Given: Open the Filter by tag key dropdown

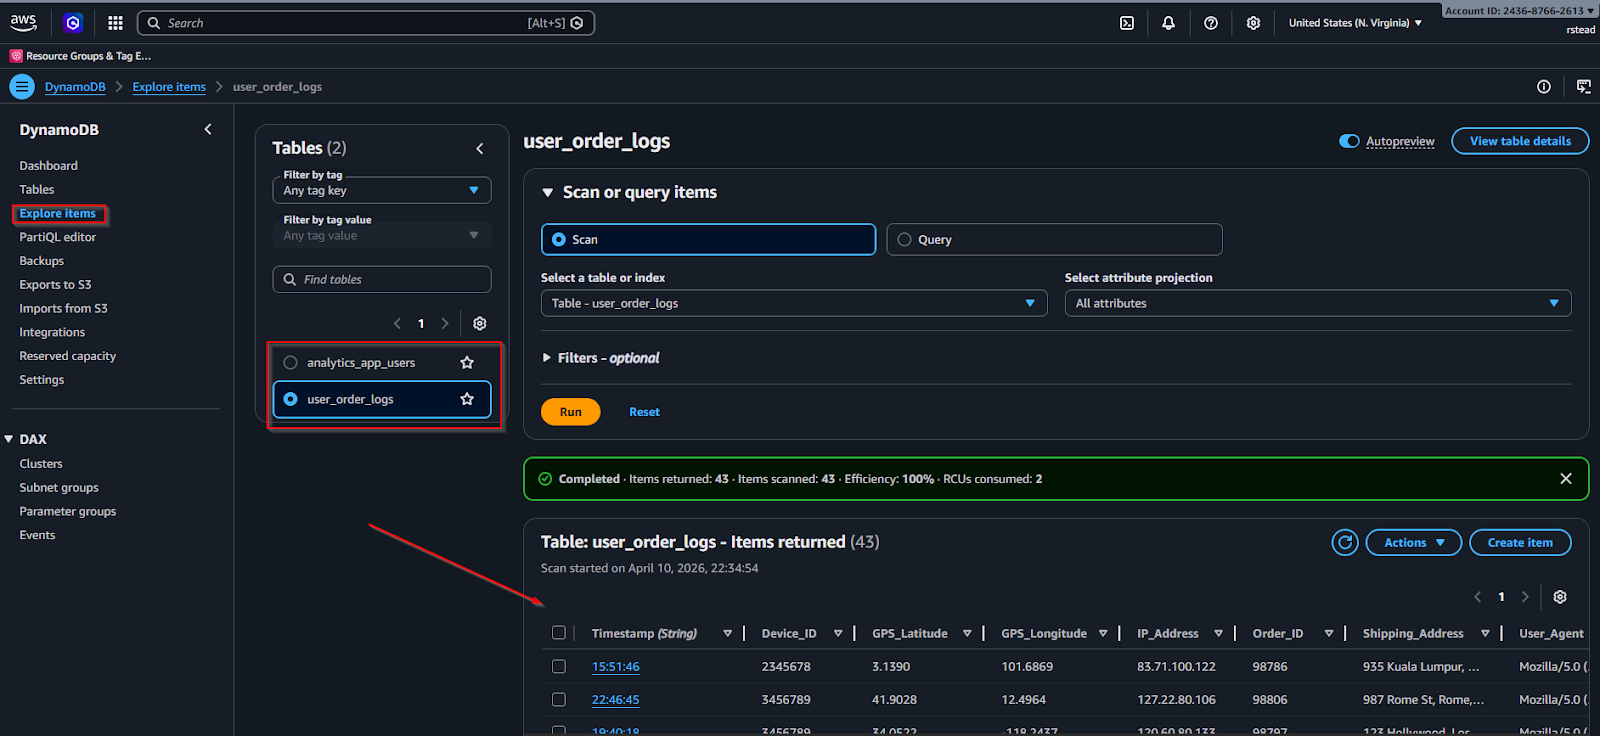Looking at the screenshot, I should (382, 190).
